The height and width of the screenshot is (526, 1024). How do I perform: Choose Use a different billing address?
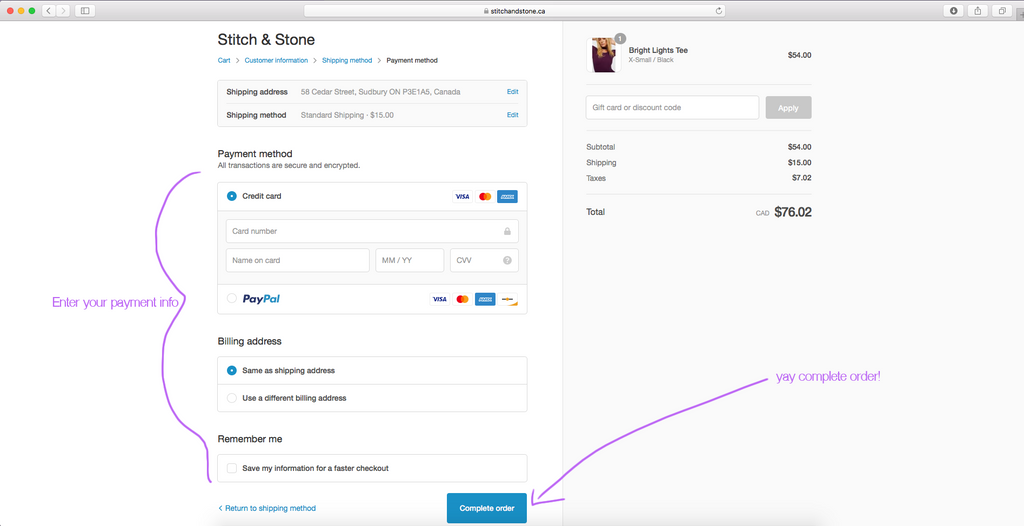[232, 398]
